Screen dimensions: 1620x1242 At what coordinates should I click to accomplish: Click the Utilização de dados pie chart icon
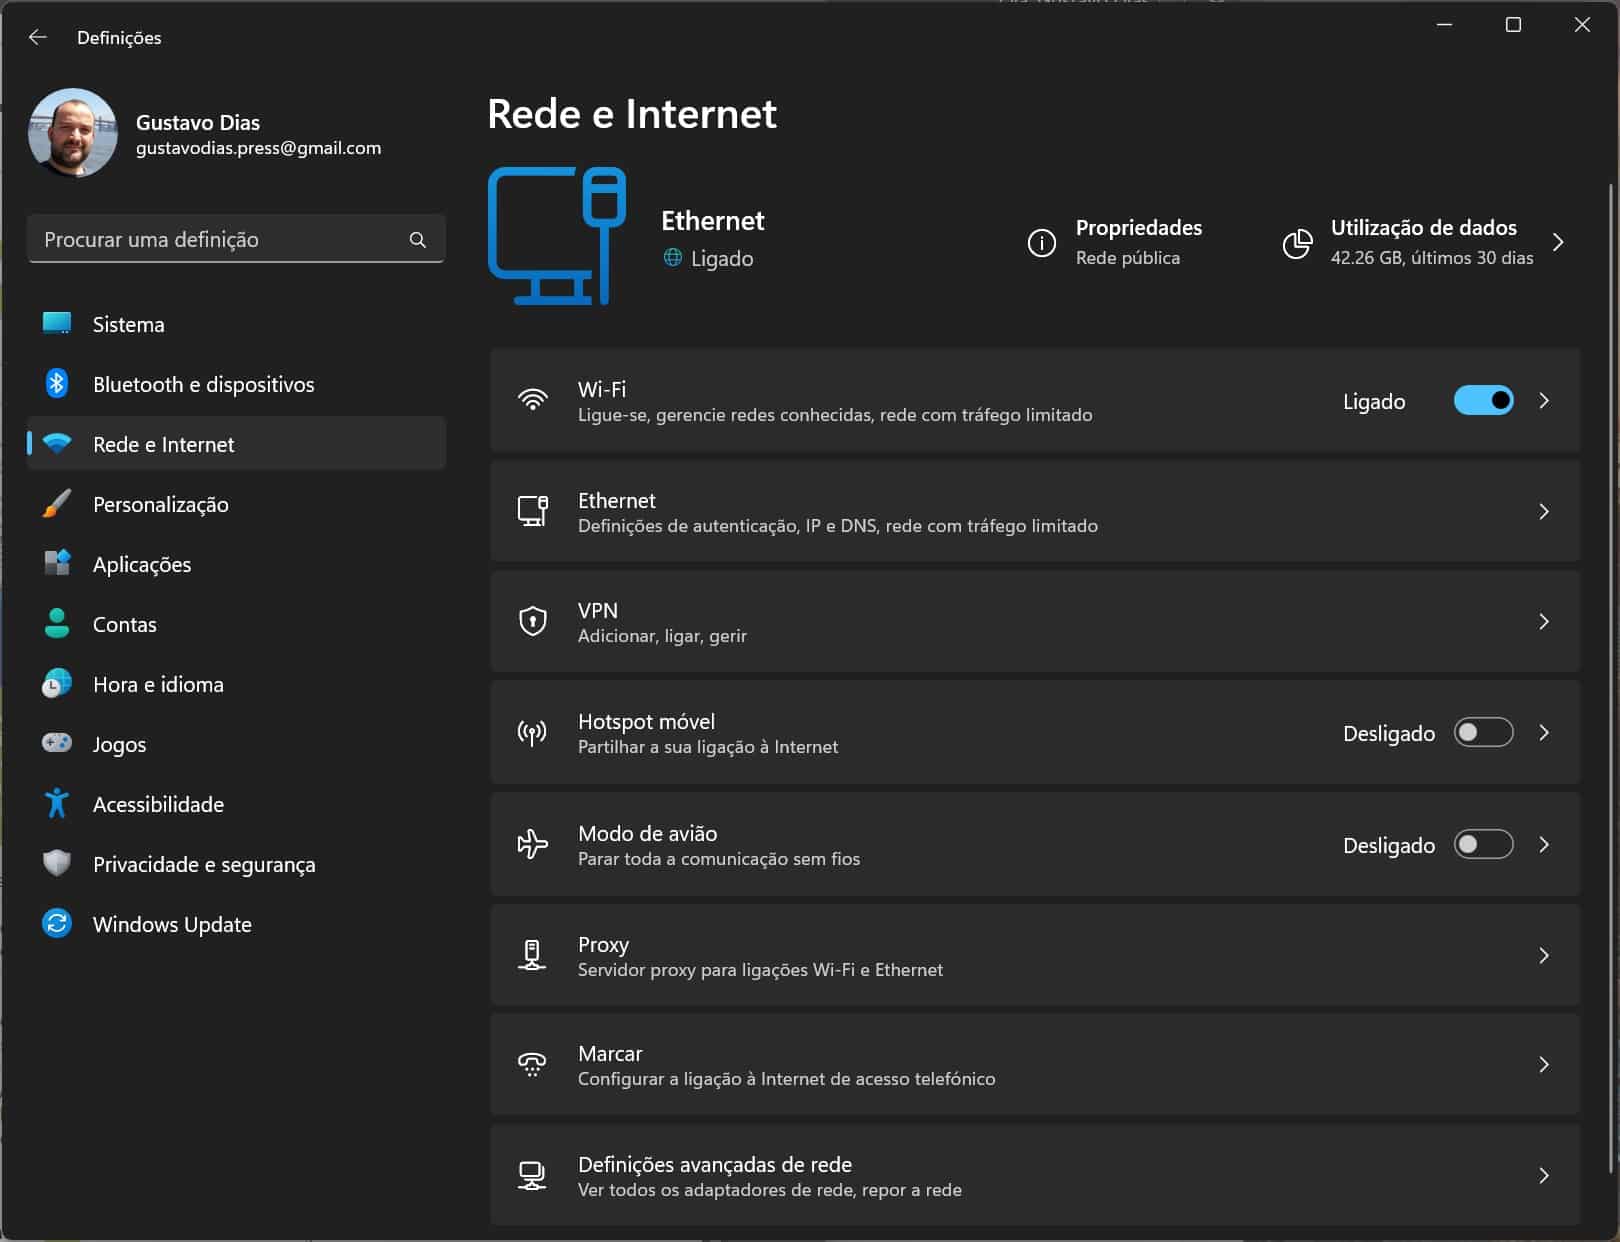point(1297,243)
